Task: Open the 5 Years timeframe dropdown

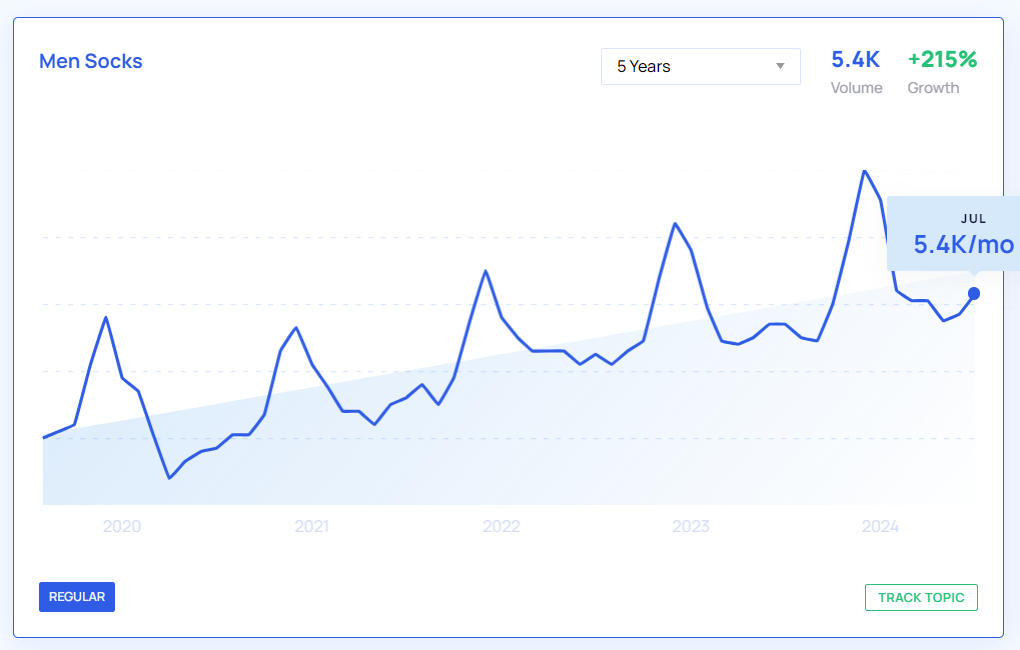Action: click(x=700, y=66)
